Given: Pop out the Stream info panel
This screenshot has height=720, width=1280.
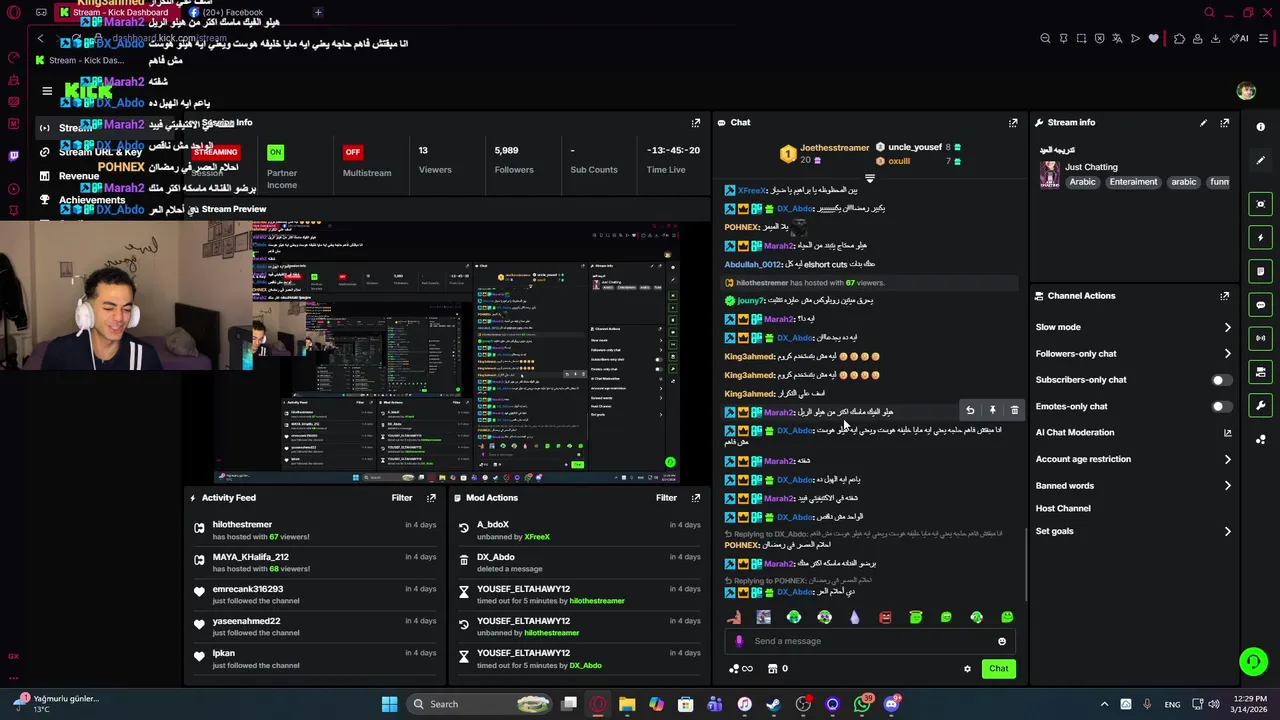Looking at the screenshot, I should pyautogui.click(x=1225, y=123).
